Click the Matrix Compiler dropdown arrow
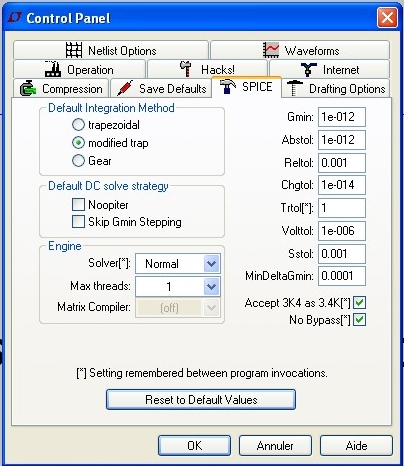 211,307
